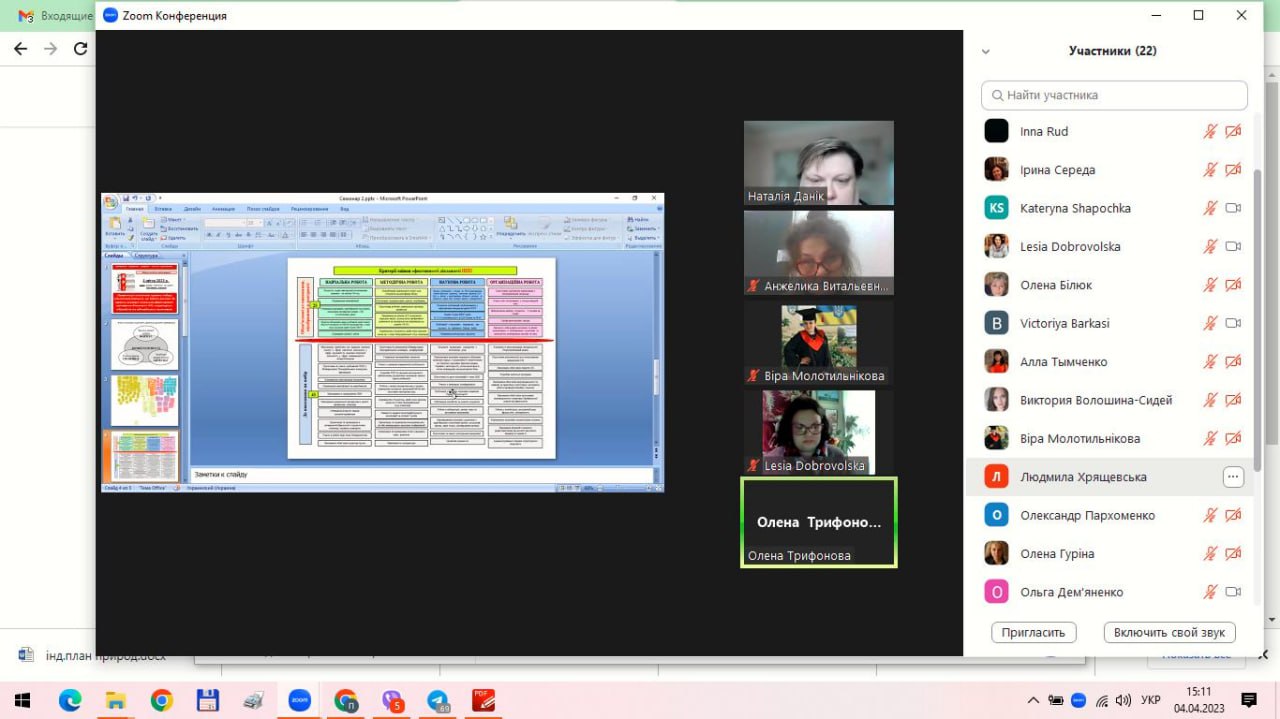Show hidden icons in the system tray
The image size is (1280, 719).
1031,700
